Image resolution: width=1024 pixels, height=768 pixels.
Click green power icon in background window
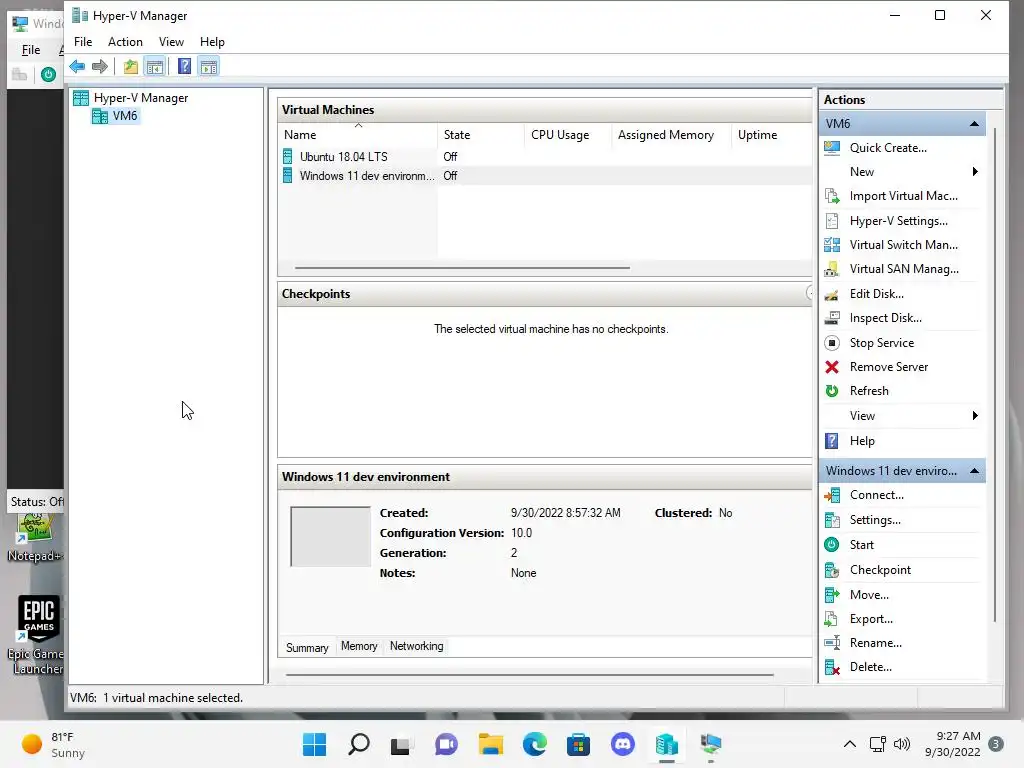[48, 74]
